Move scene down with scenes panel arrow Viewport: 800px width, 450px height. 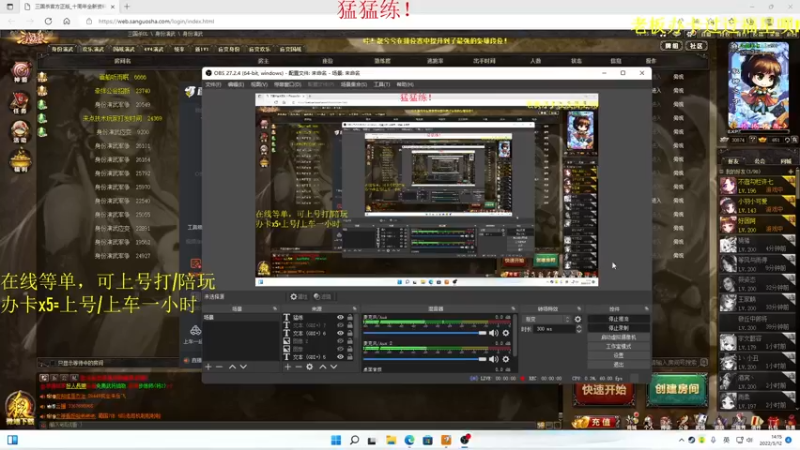tap(243, 367)
